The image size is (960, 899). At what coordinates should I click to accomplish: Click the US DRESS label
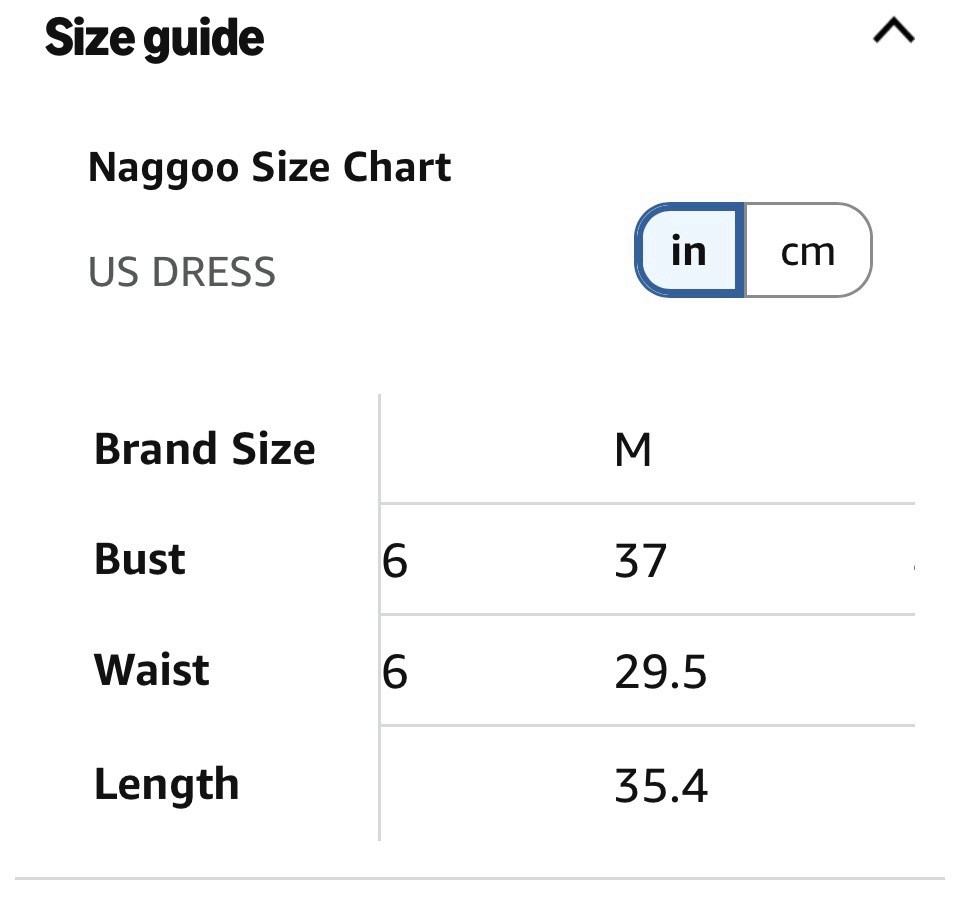tap(182, 271)
